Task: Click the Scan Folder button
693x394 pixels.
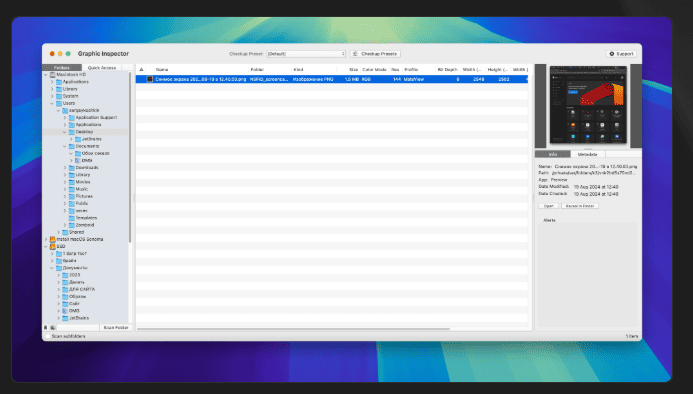Action: (116, 328)
